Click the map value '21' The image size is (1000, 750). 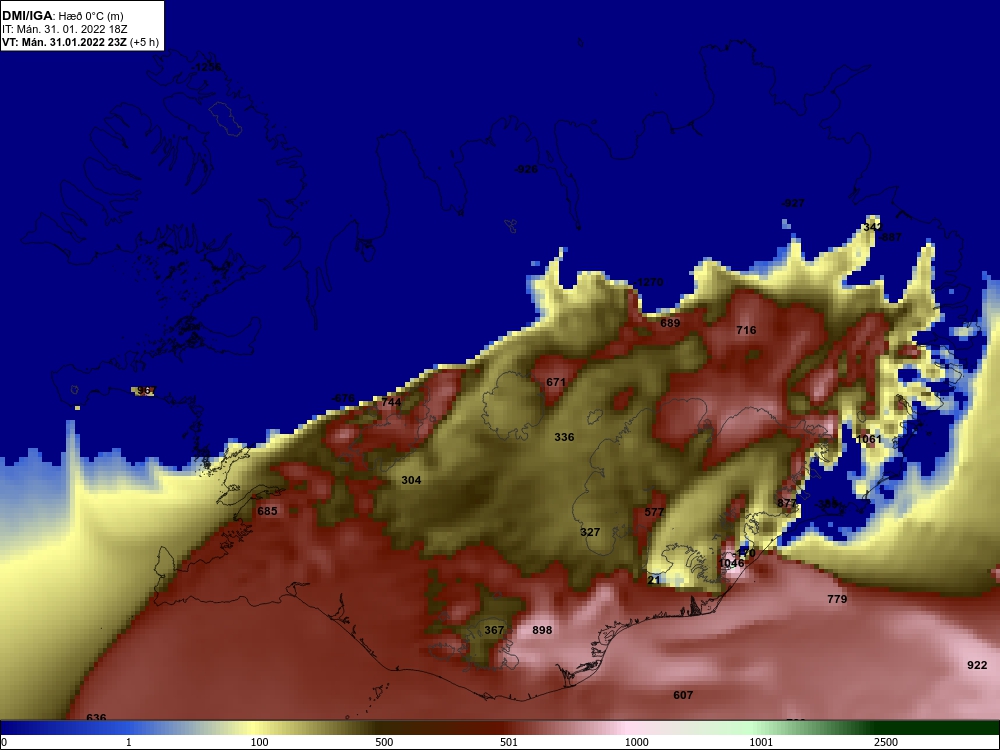[x=654, y=580]
